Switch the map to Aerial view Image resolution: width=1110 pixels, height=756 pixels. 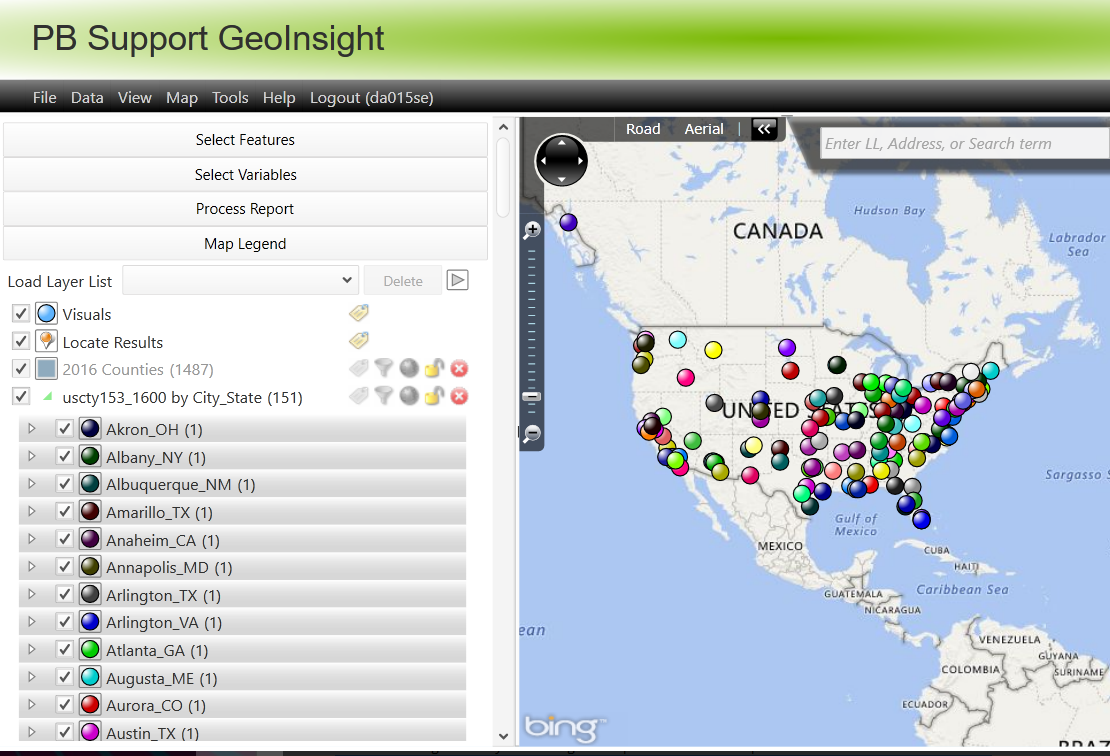coord(704,128)
